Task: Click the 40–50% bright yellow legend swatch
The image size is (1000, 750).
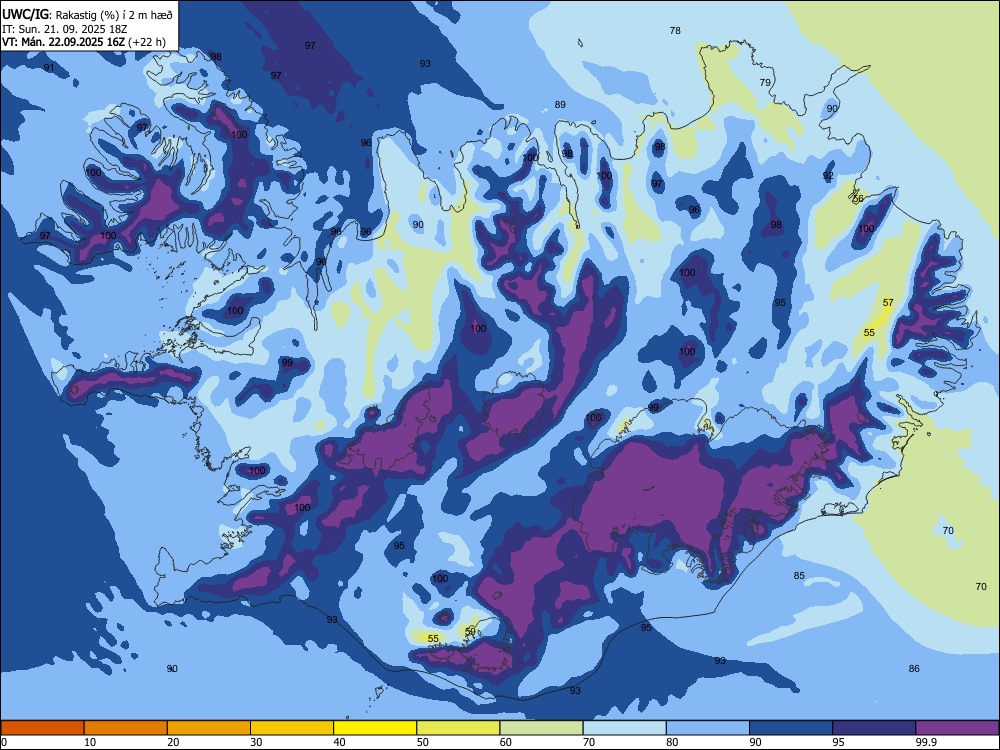Action: (375, 728)
